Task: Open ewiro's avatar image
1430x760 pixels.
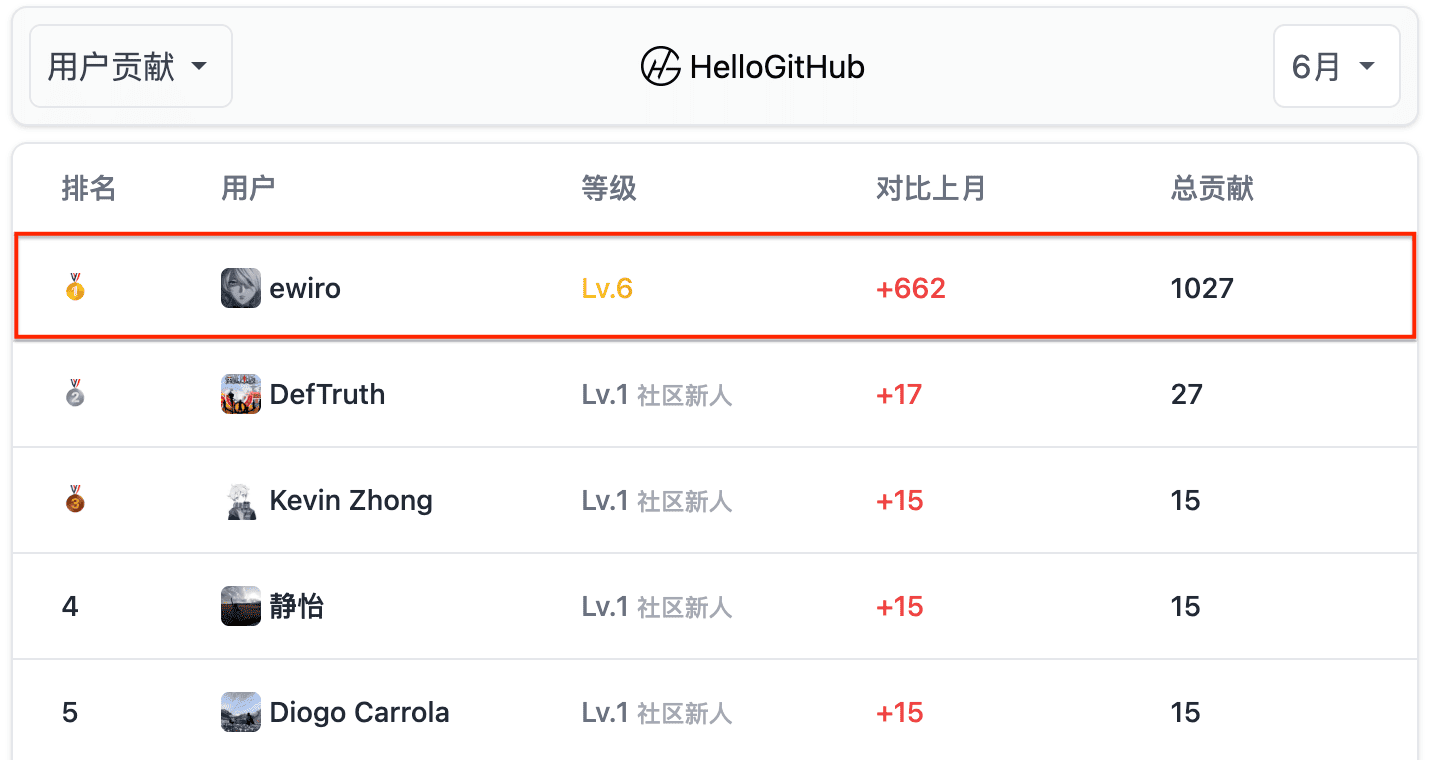Action: pyautogui.click(x=241, y=288)
